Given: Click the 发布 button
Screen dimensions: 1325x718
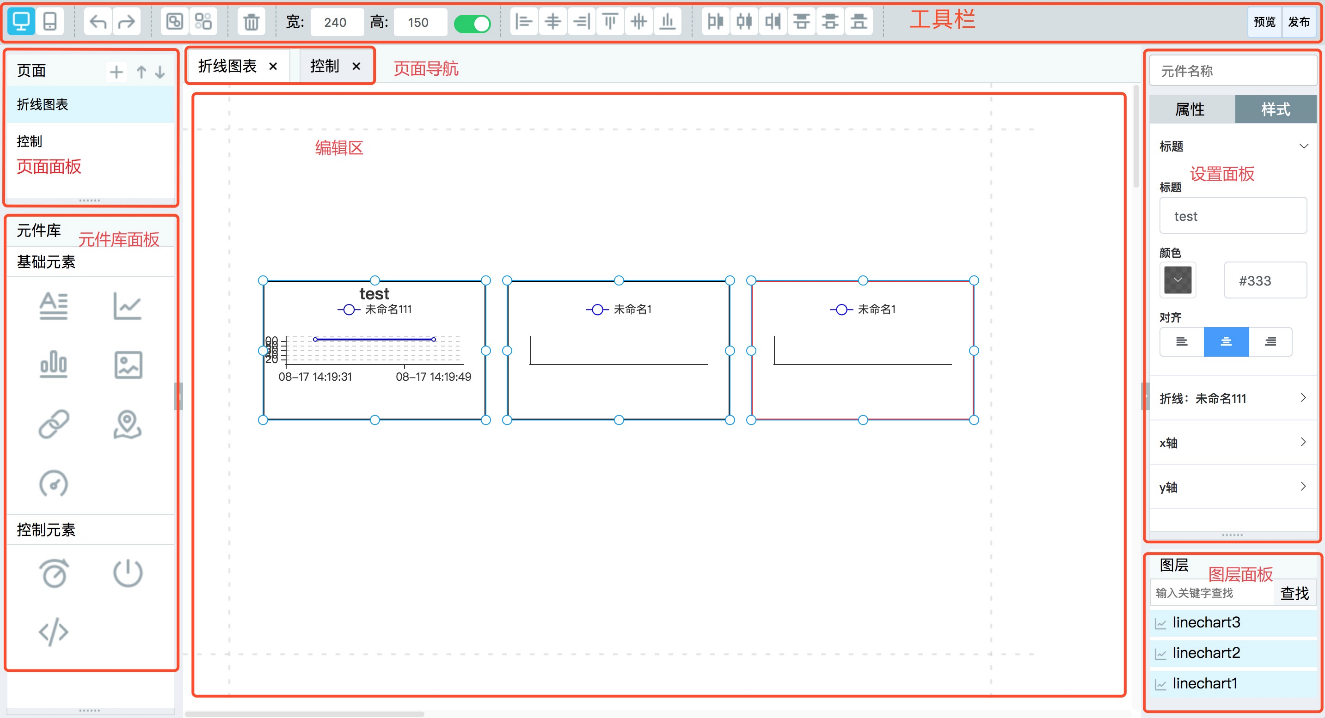Looking at the screenshot, I should tap(1299, 22).
